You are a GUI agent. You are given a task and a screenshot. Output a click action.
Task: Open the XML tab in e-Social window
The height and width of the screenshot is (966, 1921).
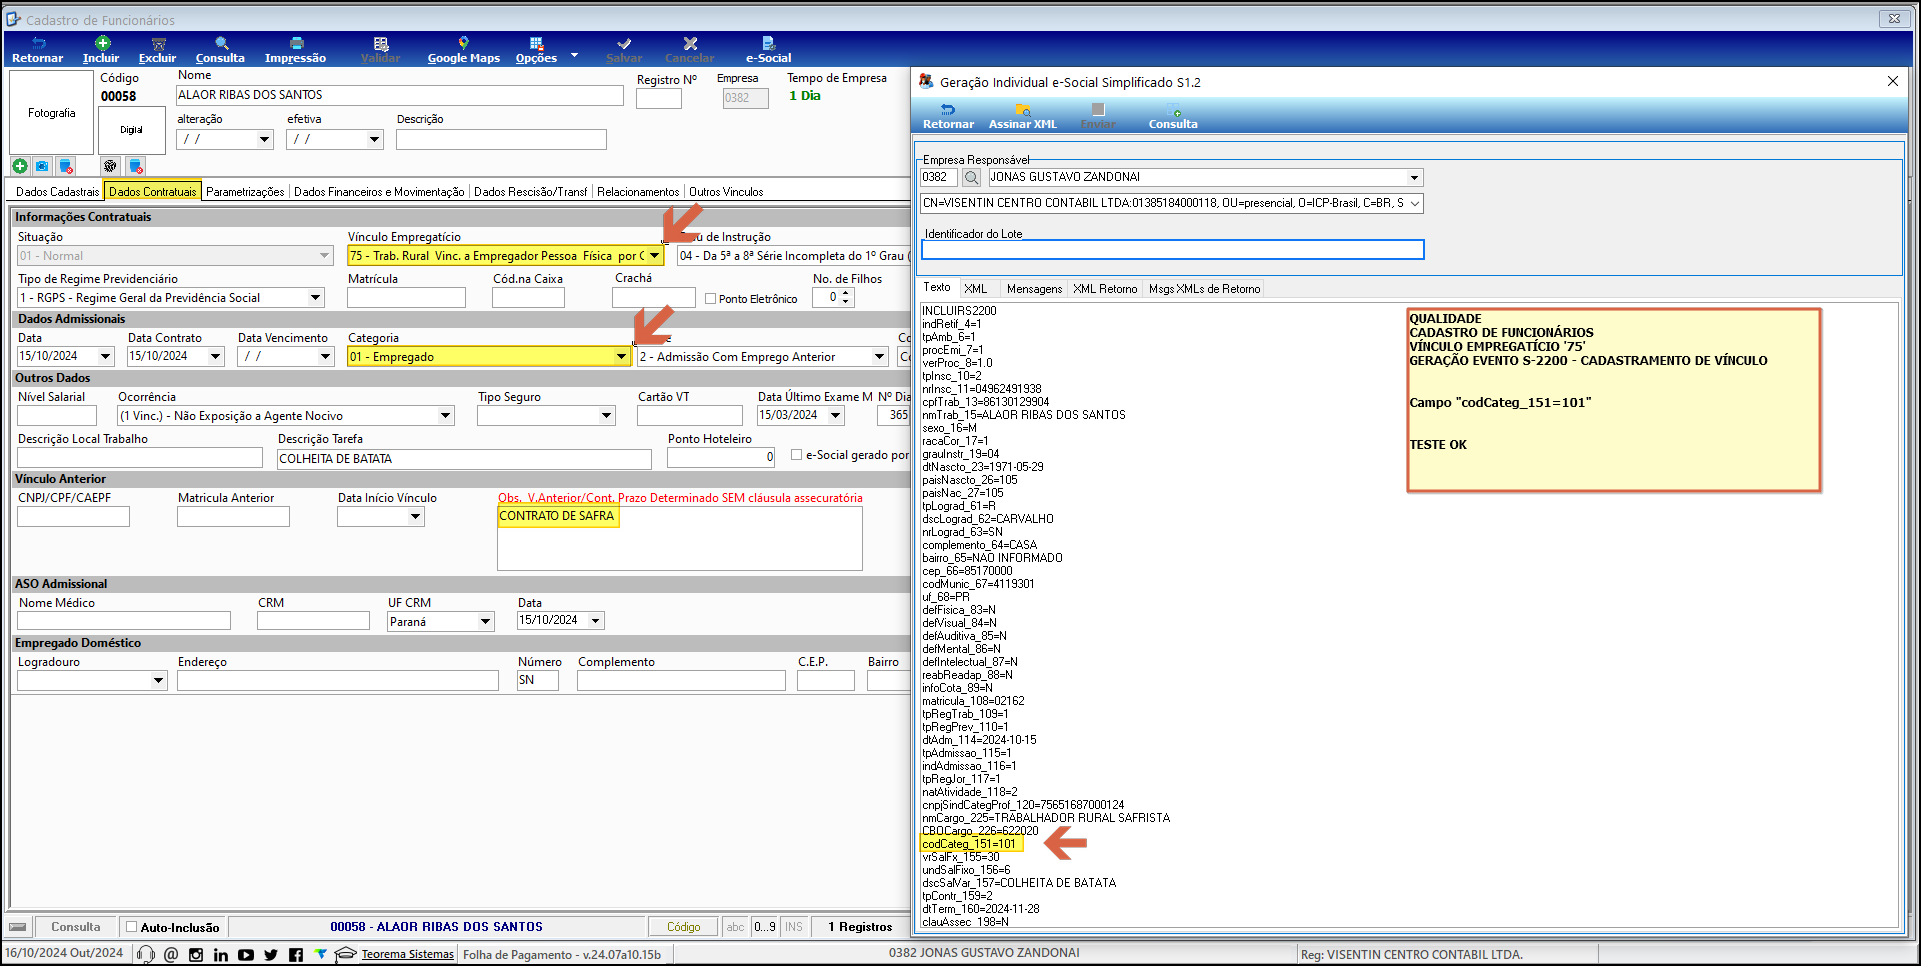(976, 289)
